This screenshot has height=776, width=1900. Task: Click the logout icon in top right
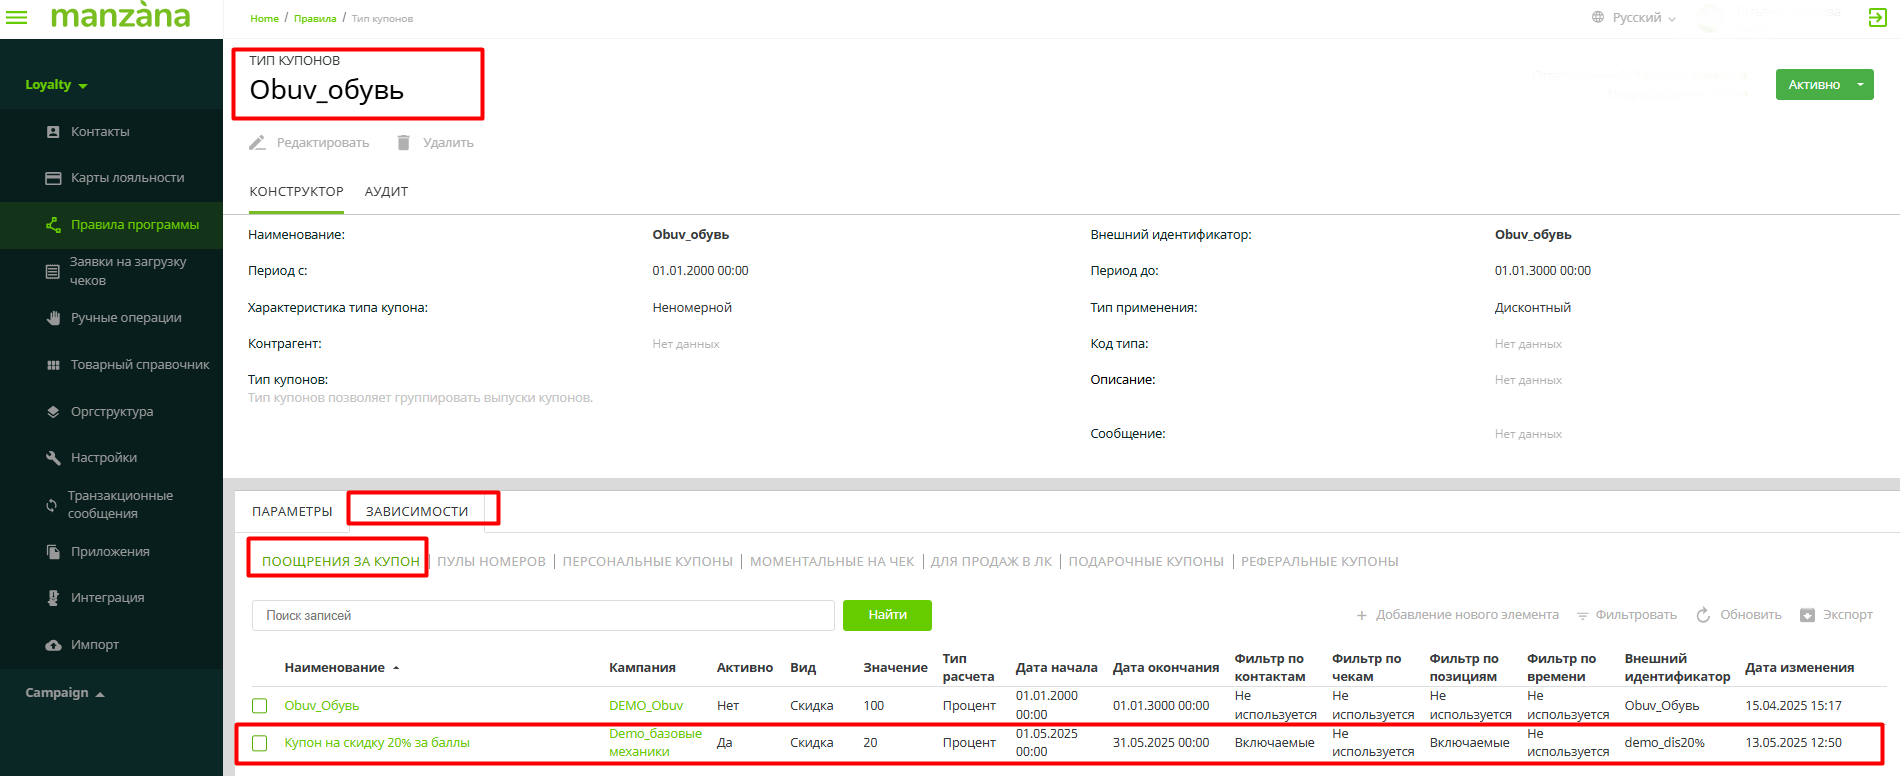tap(1877, 17)
